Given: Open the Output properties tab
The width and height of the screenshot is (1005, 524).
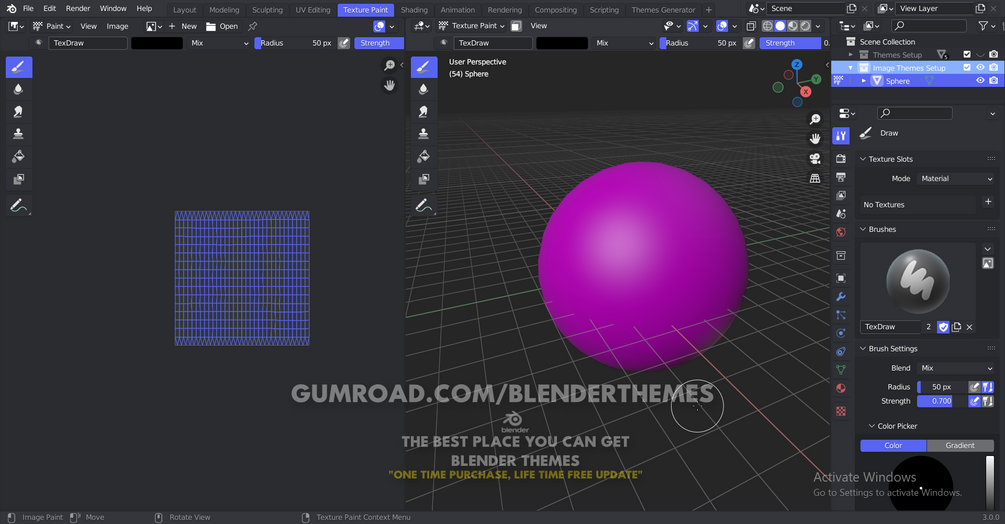Looking at the screenshot, I should 841,177.
